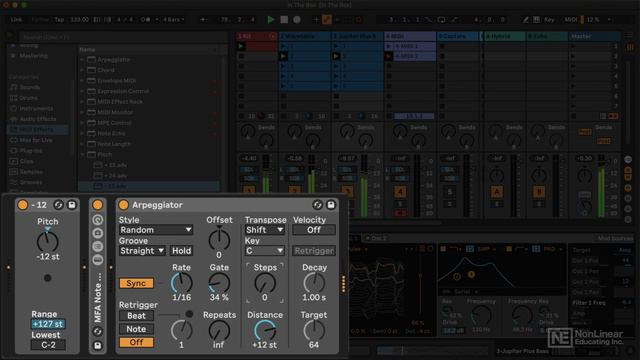Toggle the -12 Pitch device activator

coord(23,205)
